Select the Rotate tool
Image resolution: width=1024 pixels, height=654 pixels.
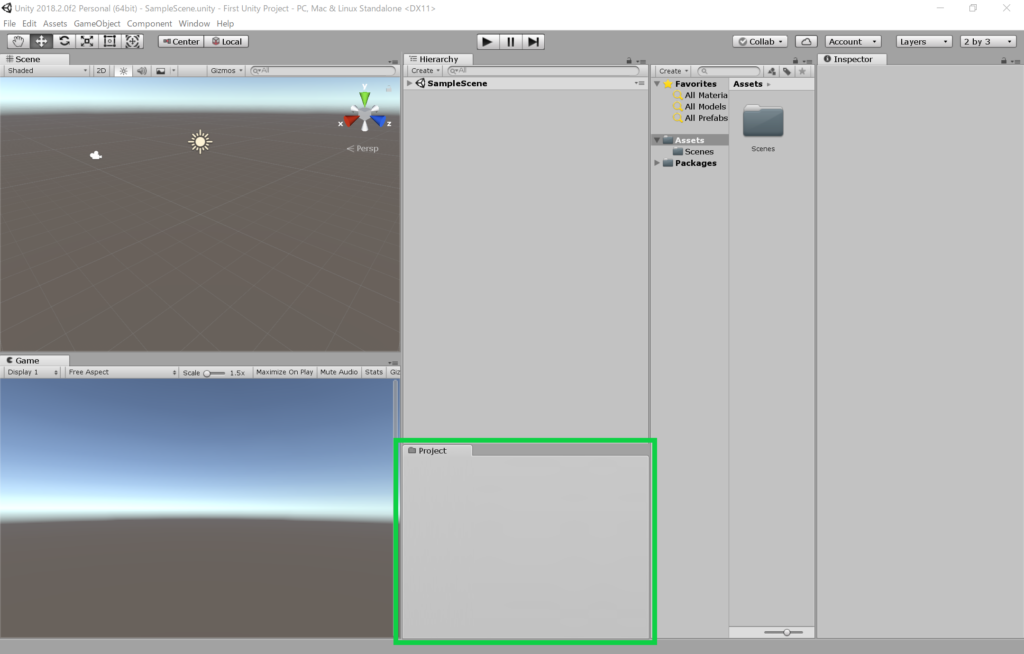click(x=64, y=41)
